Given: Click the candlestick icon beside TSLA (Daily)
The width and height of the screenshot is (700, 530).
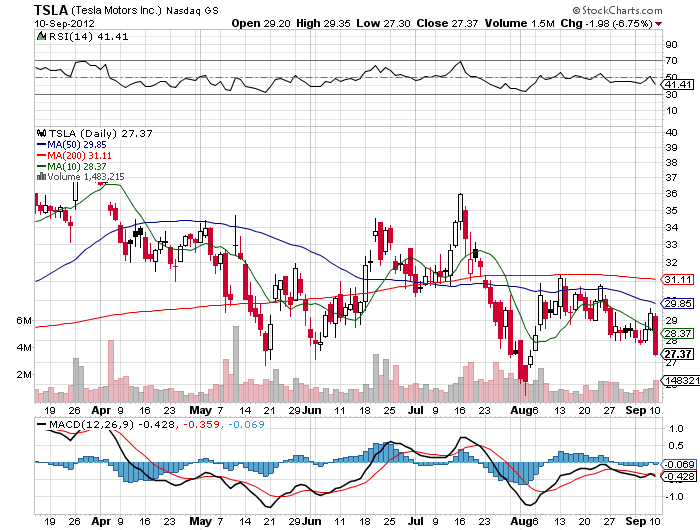Looking at the screenshot, I should pyautogui.click(x=42, y=133).
